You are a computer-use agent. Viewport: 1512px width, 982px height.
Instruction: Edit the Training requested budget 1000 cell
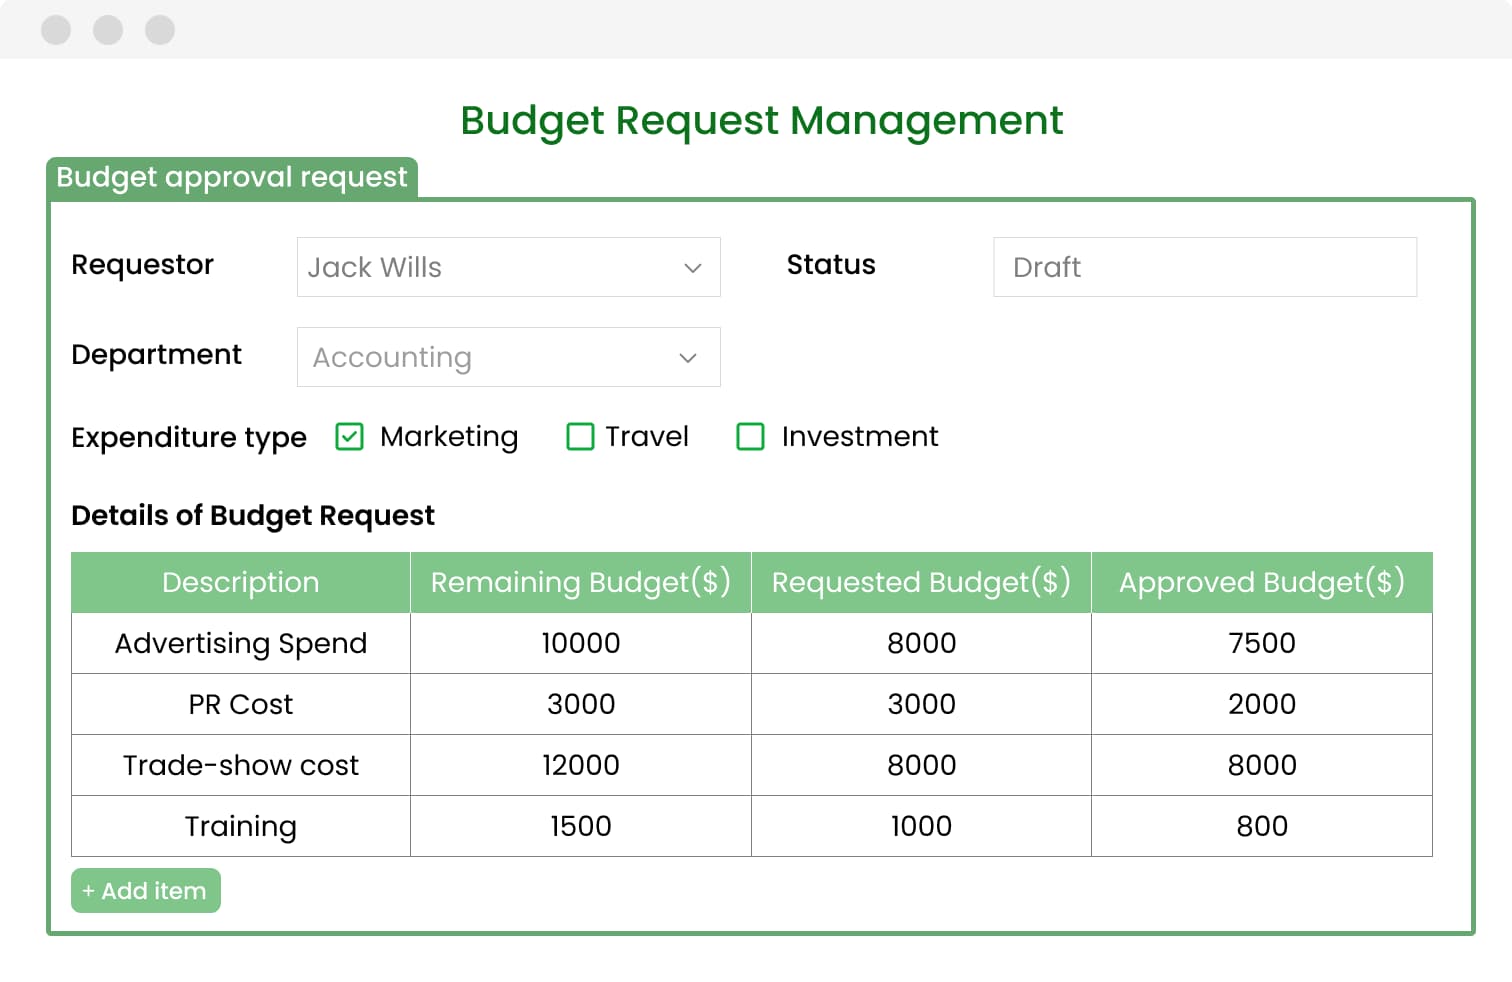click(x=921, y=826)
